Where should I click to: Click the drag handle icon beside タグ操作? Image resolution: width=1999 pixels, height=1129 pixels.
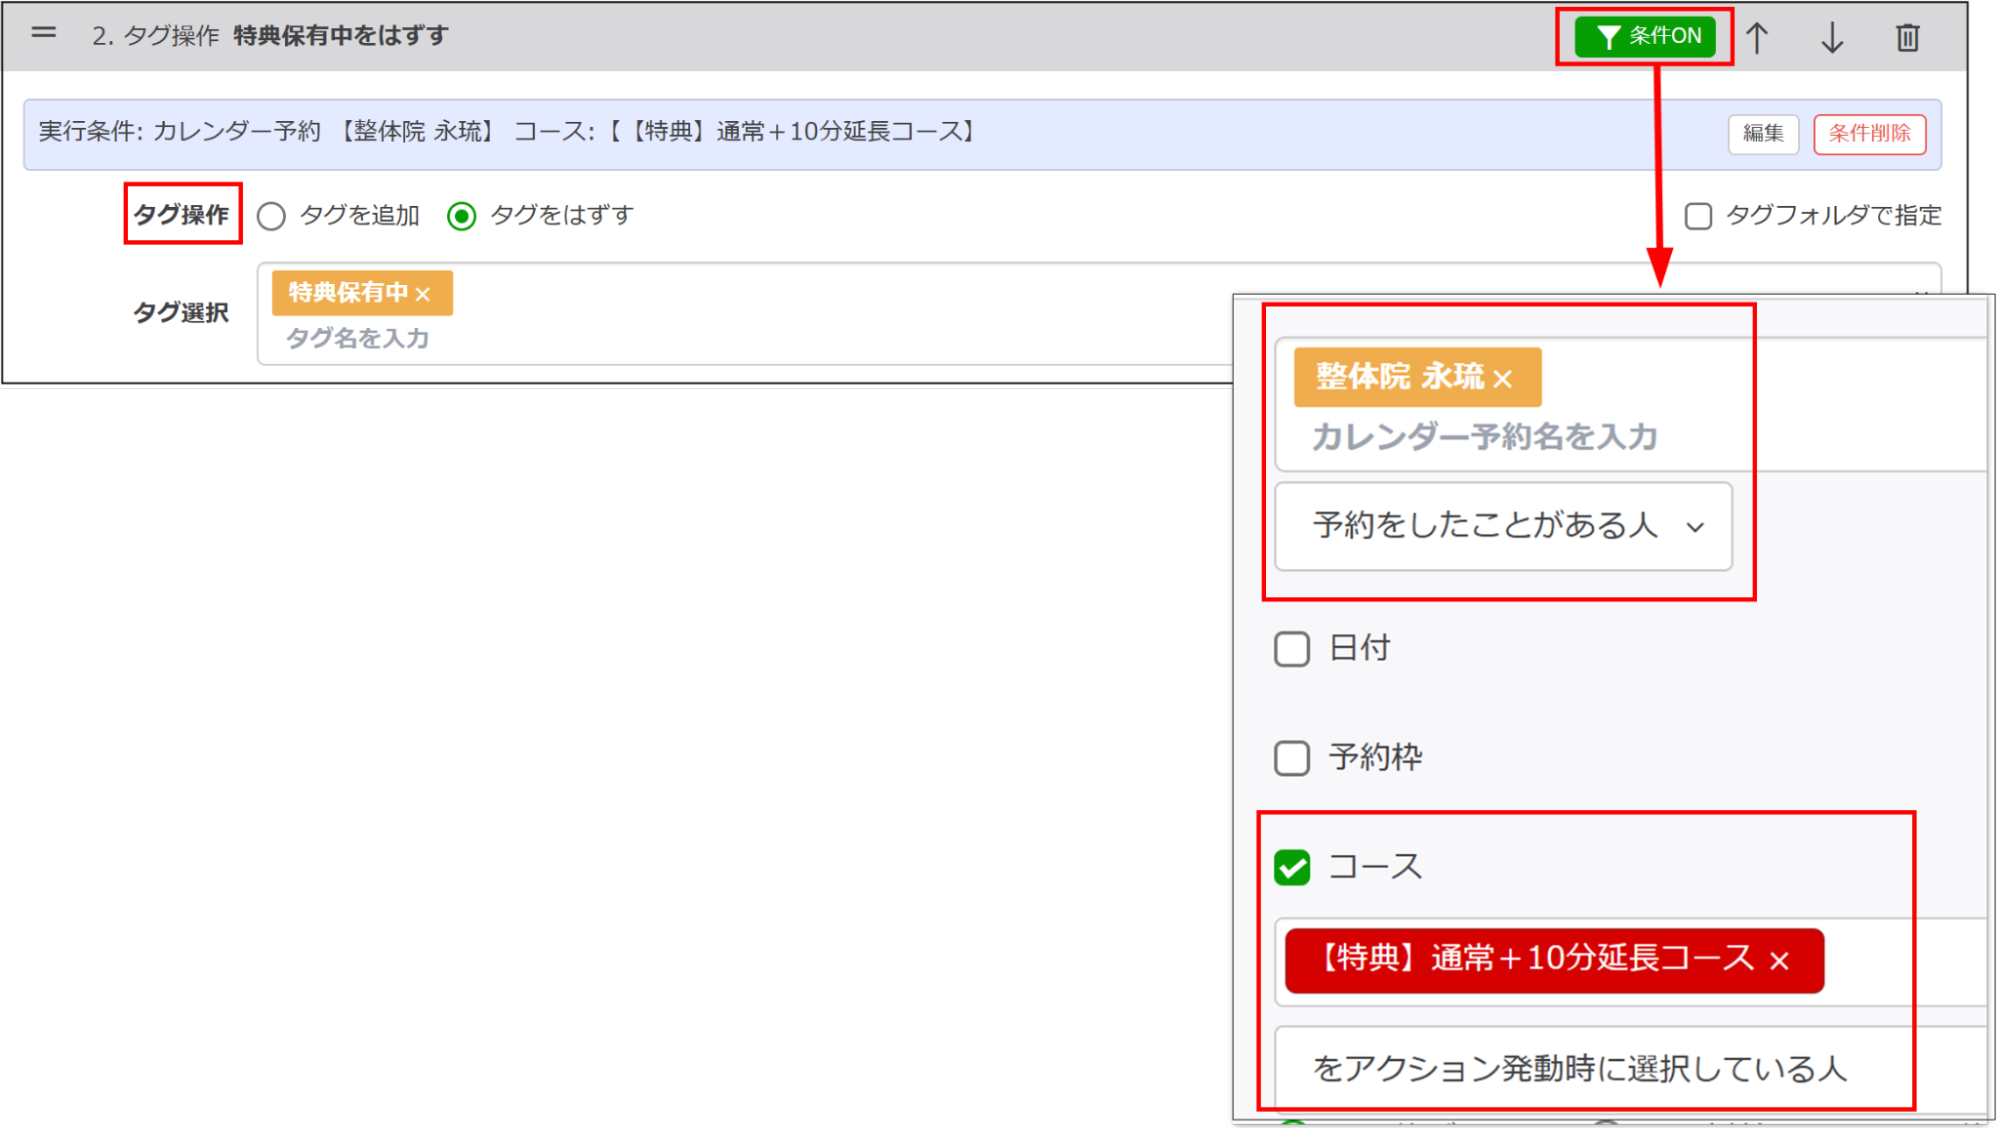pyautogui.click(x=42, y=33)
